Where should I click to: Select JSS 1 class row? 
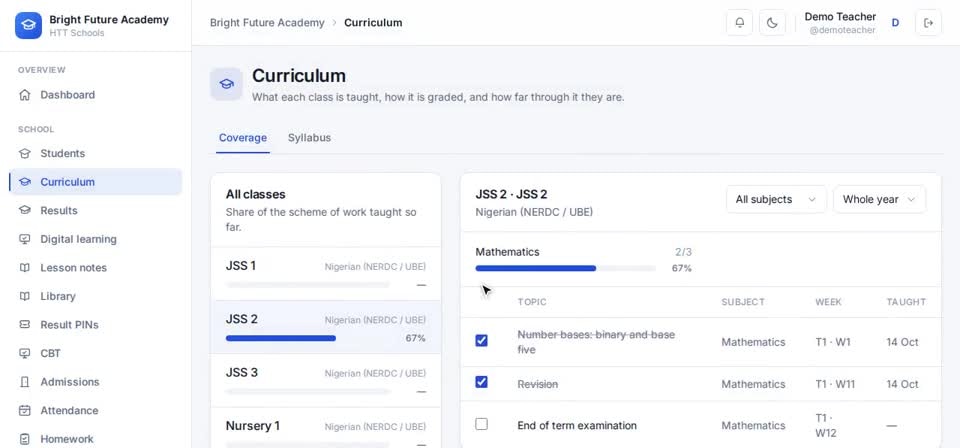[326, 274]
